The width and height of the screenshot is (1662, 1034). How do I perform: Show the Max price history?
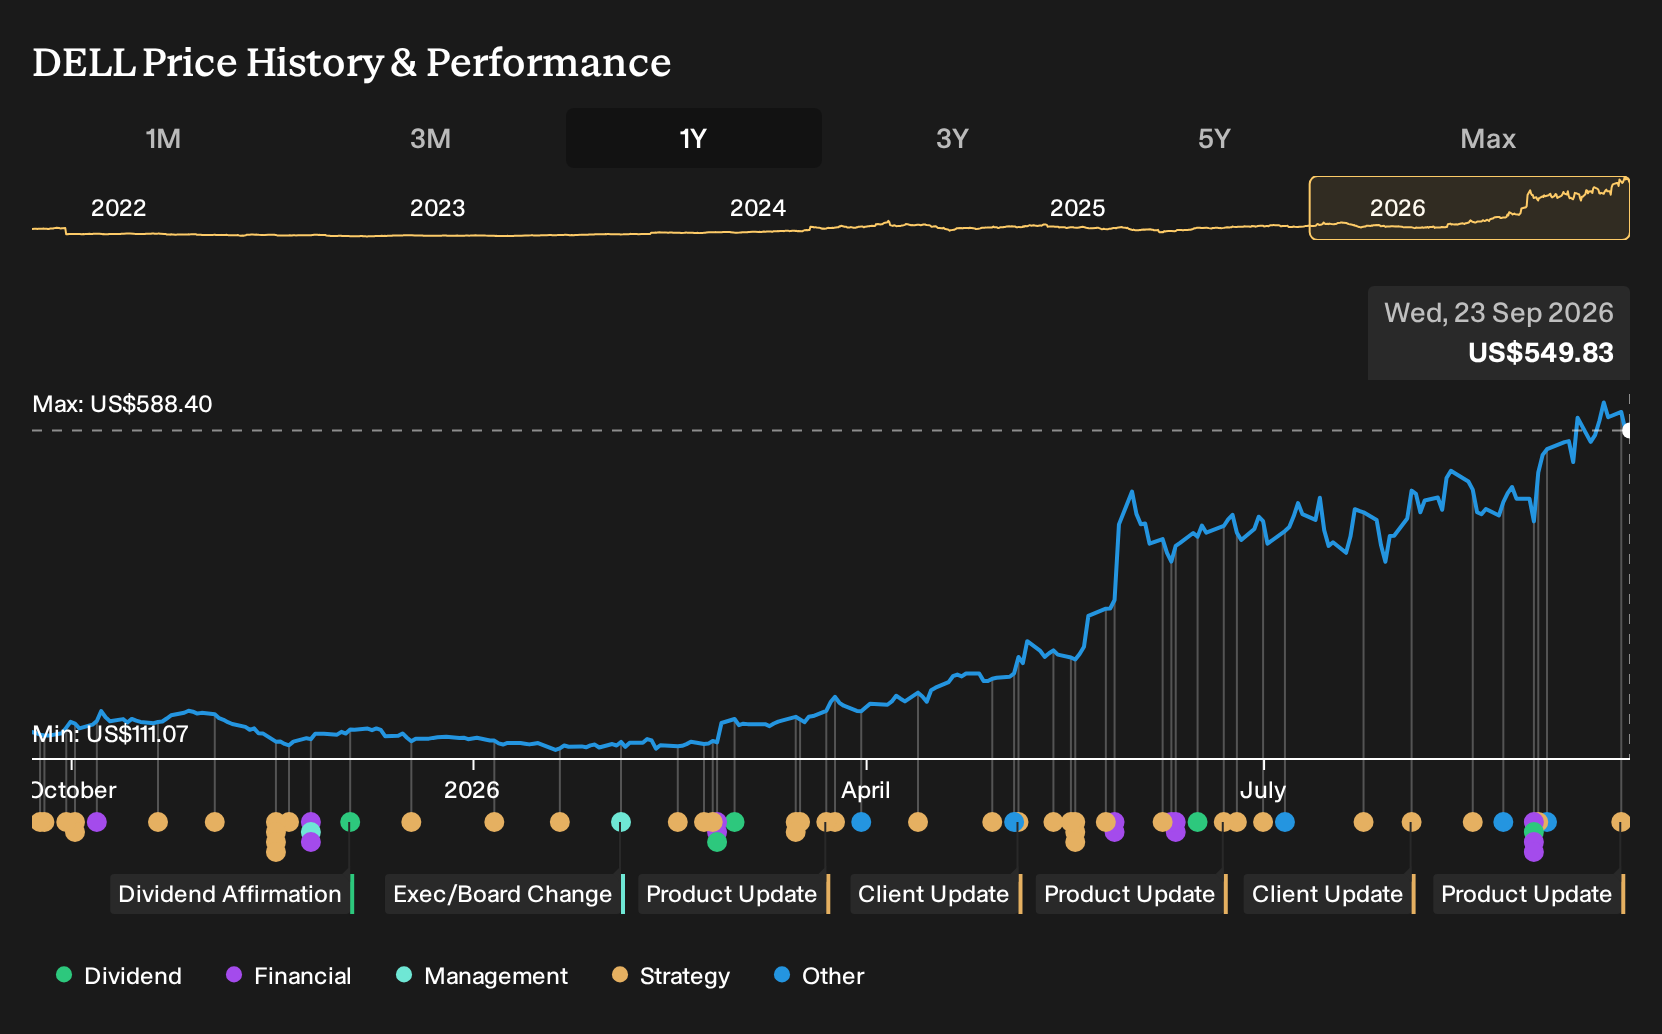click(x=1488, y=138)
